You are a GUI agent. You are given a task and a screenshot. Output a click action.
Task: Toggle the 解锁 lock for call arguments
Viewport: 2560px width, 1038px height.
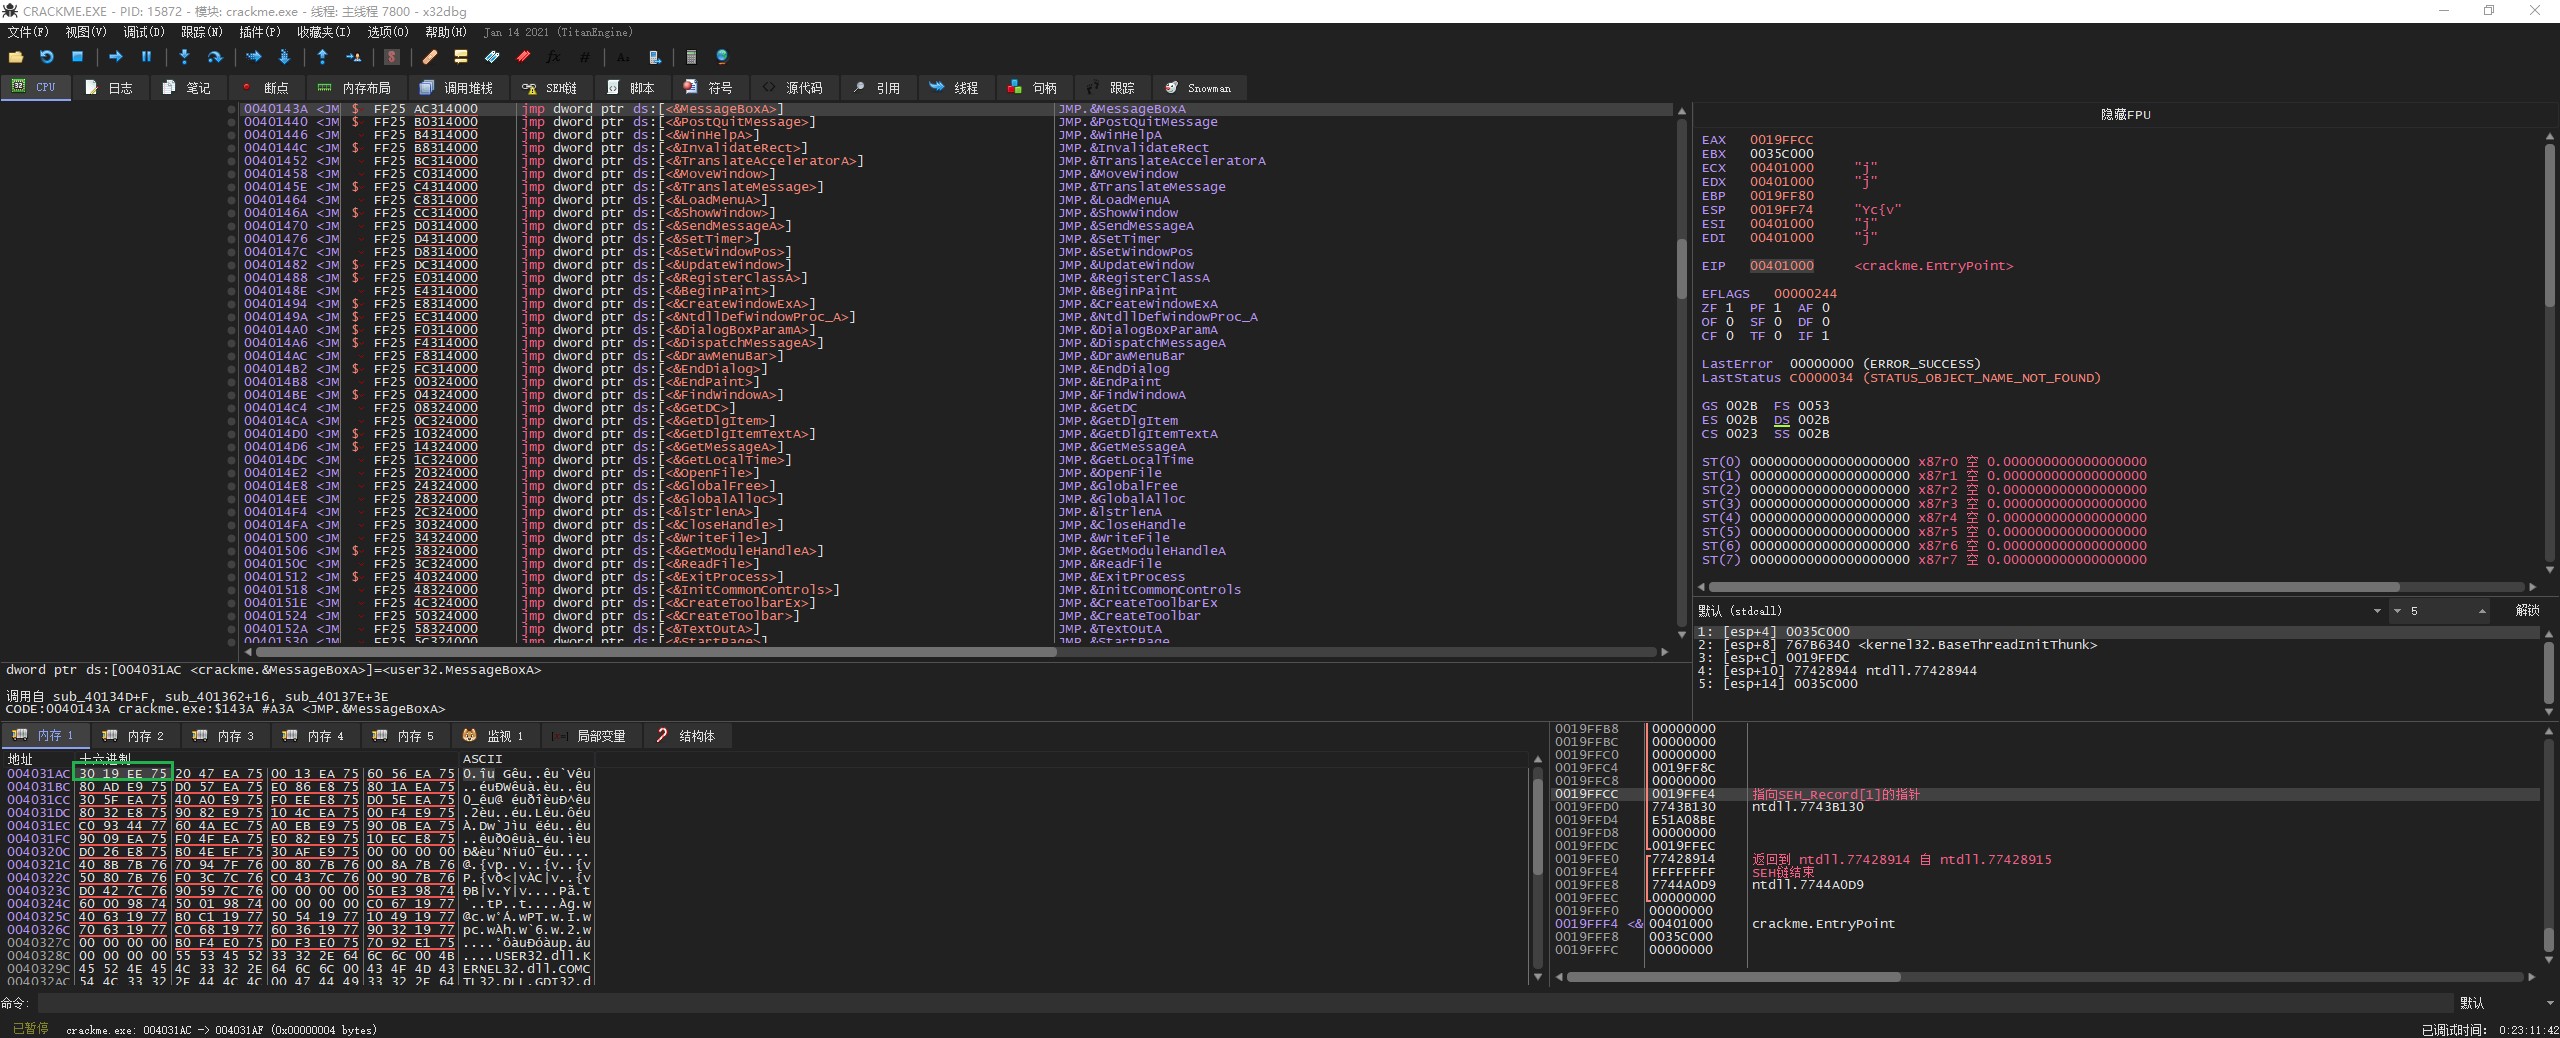click(x=2527, y=611)
